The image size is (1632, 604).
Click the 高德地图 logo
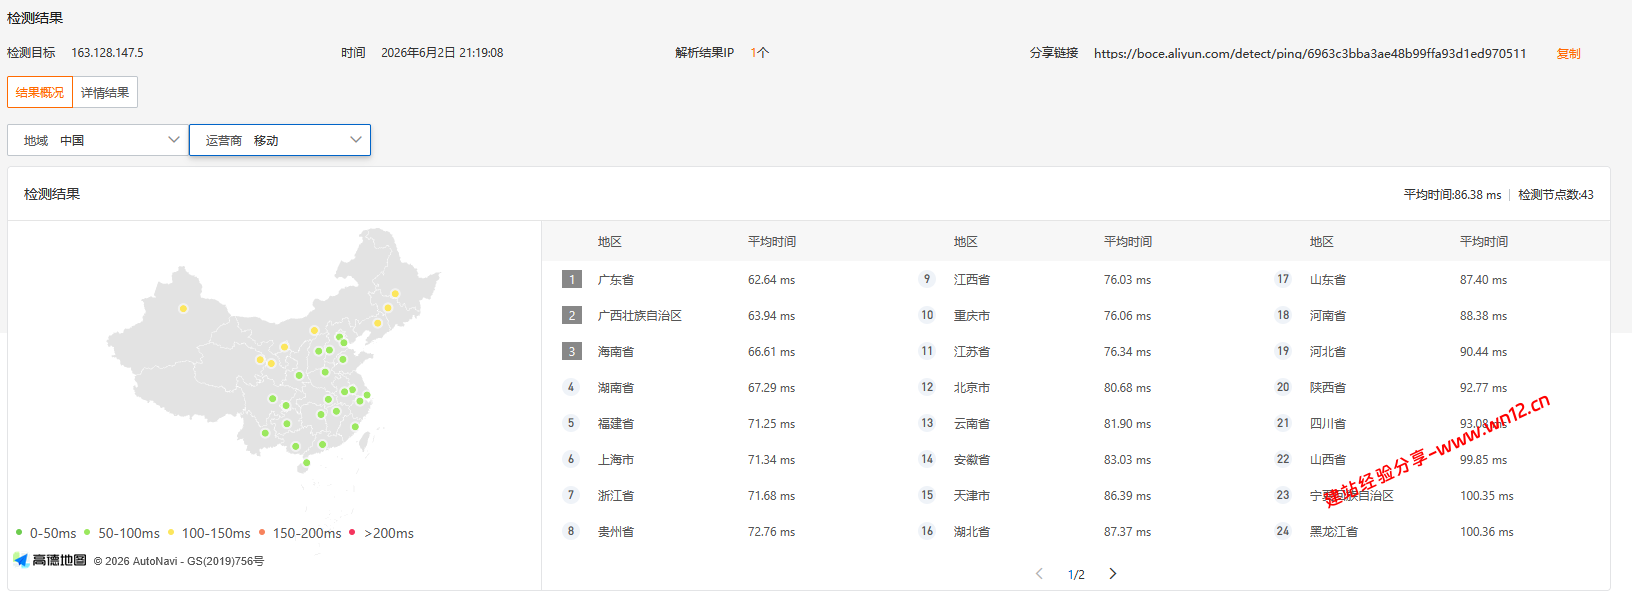coord(50,560)
